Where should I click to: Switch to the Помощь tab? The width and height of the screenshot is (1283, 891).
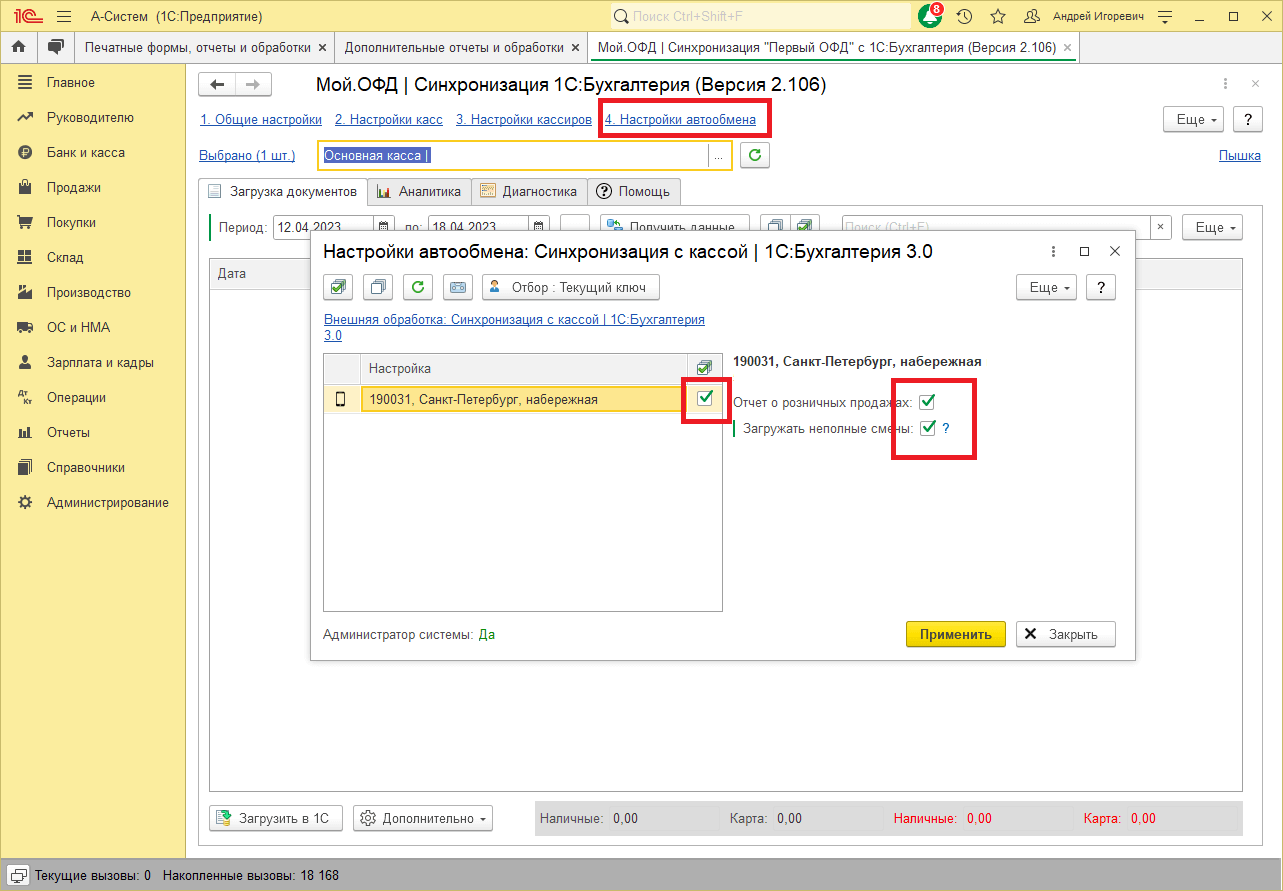click(634, 191)
